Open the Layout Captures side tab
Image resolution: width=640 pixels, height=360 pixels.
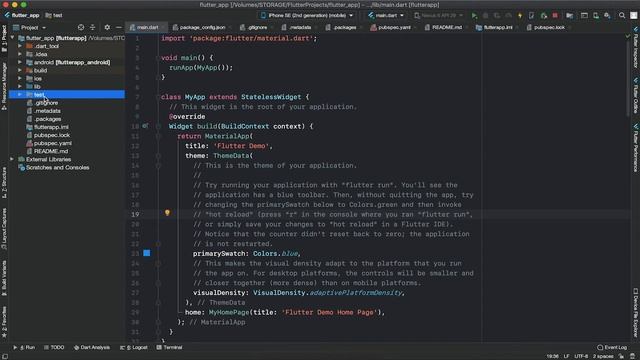pos(4,229)
